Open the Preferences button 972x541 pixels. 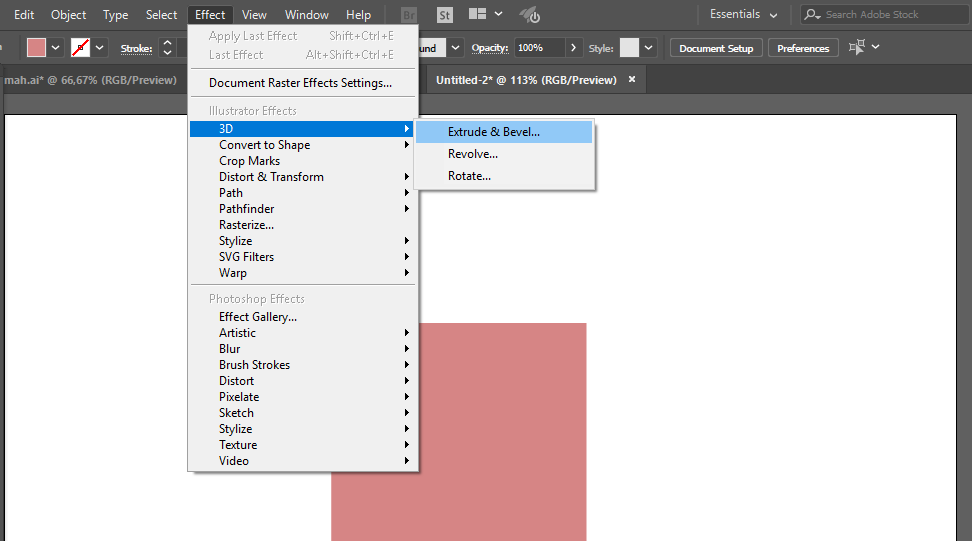point(803,48)
